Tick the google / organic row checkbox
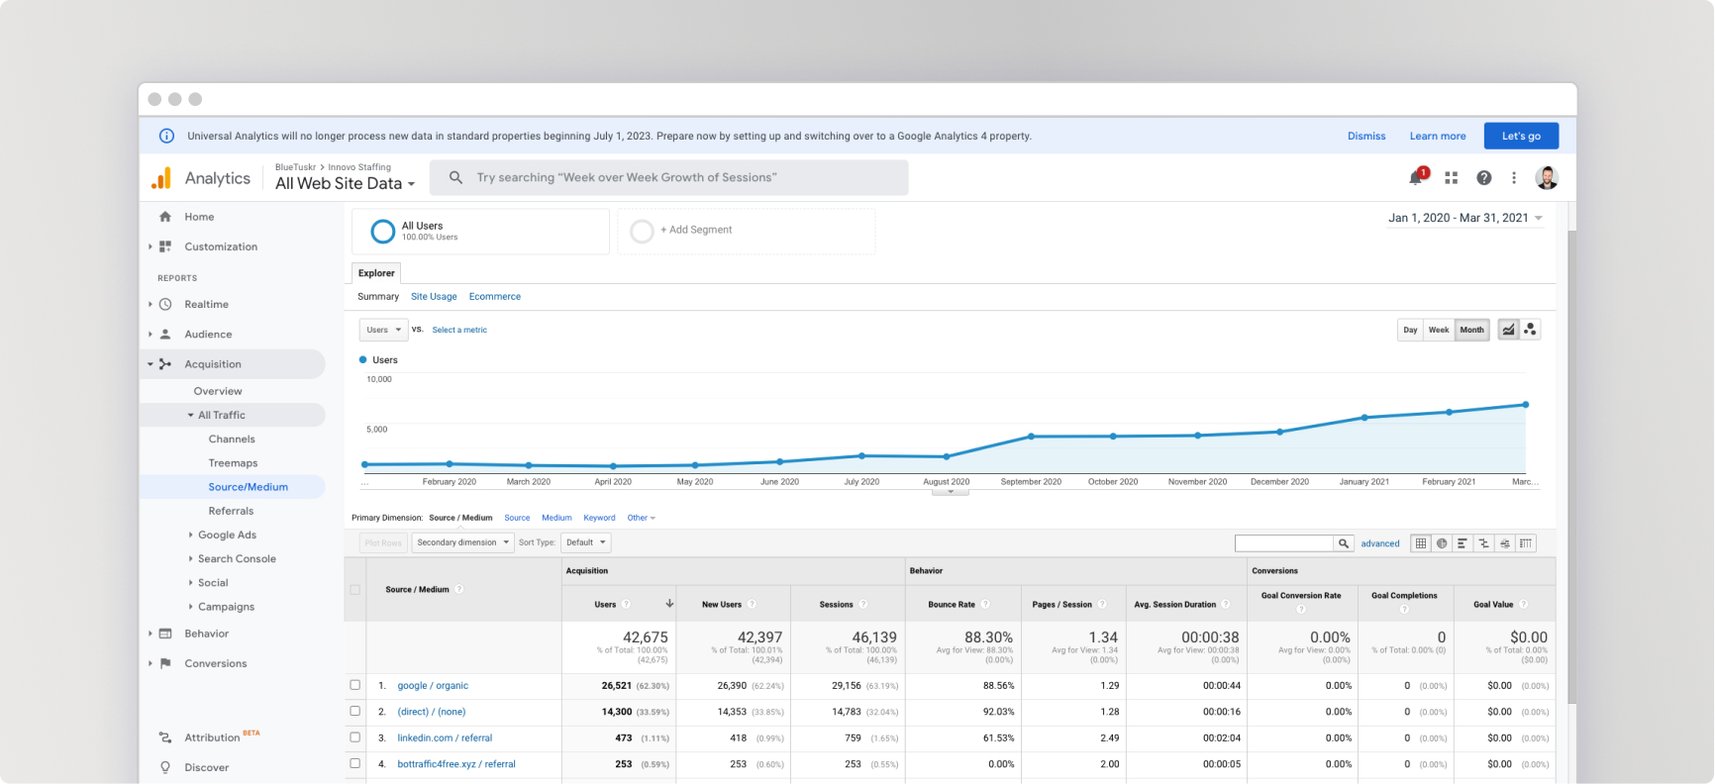This screenshot has width=1715, height=784. point(355,685)
